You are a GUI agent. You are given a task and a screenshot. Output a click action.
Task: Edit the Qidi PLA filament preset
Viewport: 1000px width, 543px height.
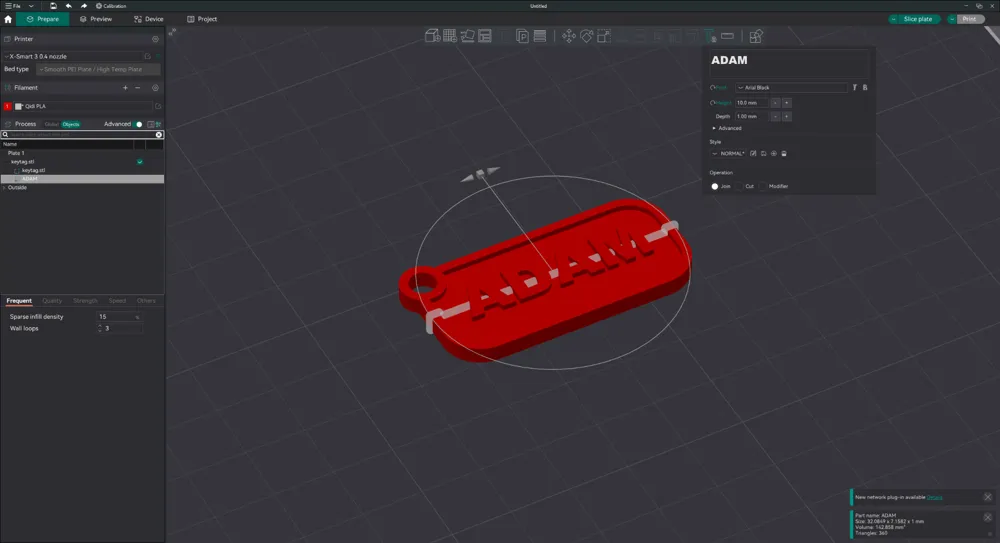click(x=158, y=107)
